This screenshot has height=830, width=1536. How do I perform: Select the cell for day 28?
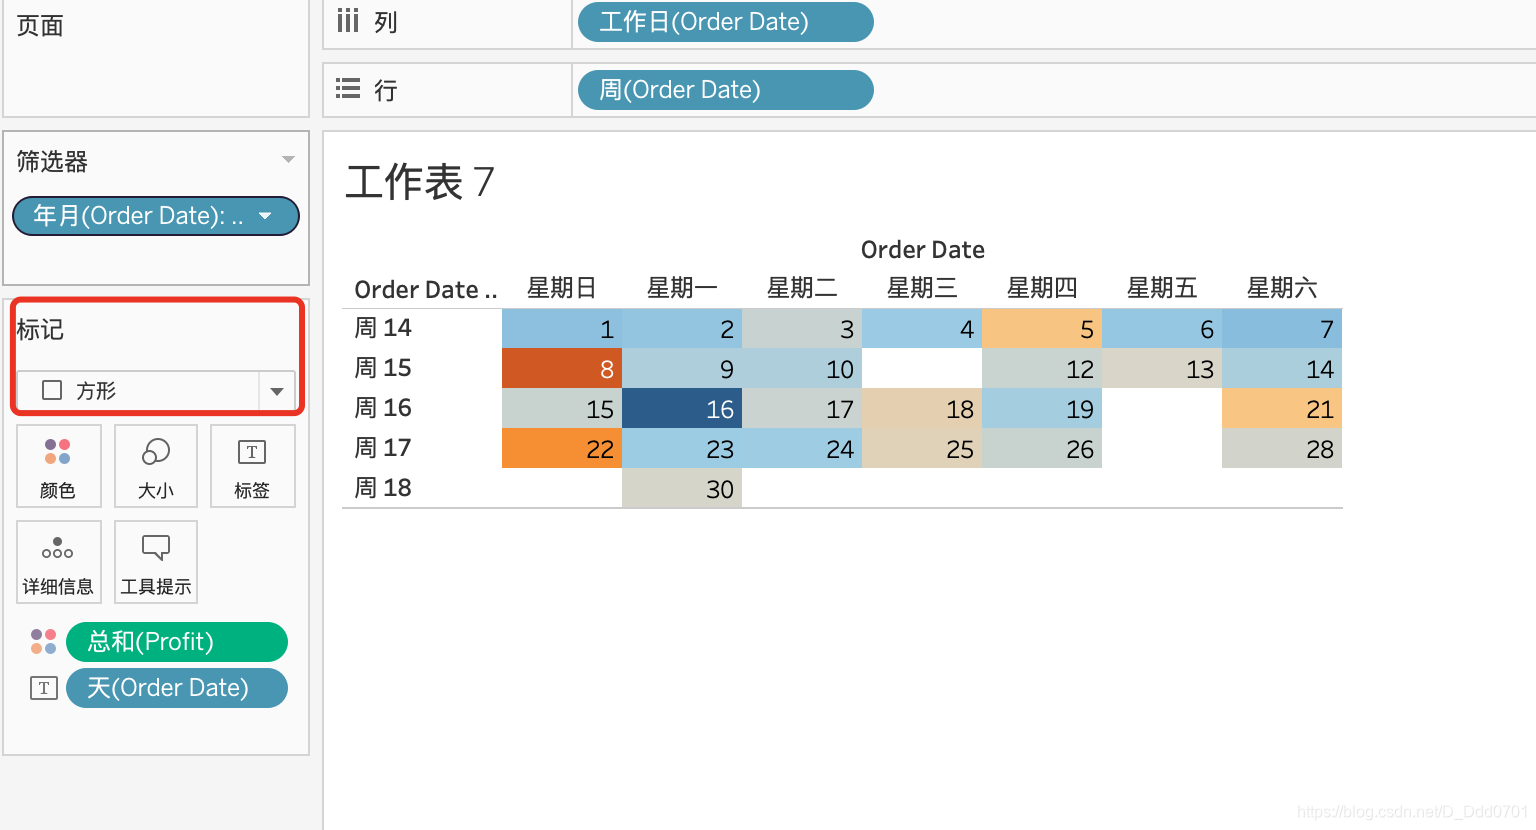tap(1282, 448)
